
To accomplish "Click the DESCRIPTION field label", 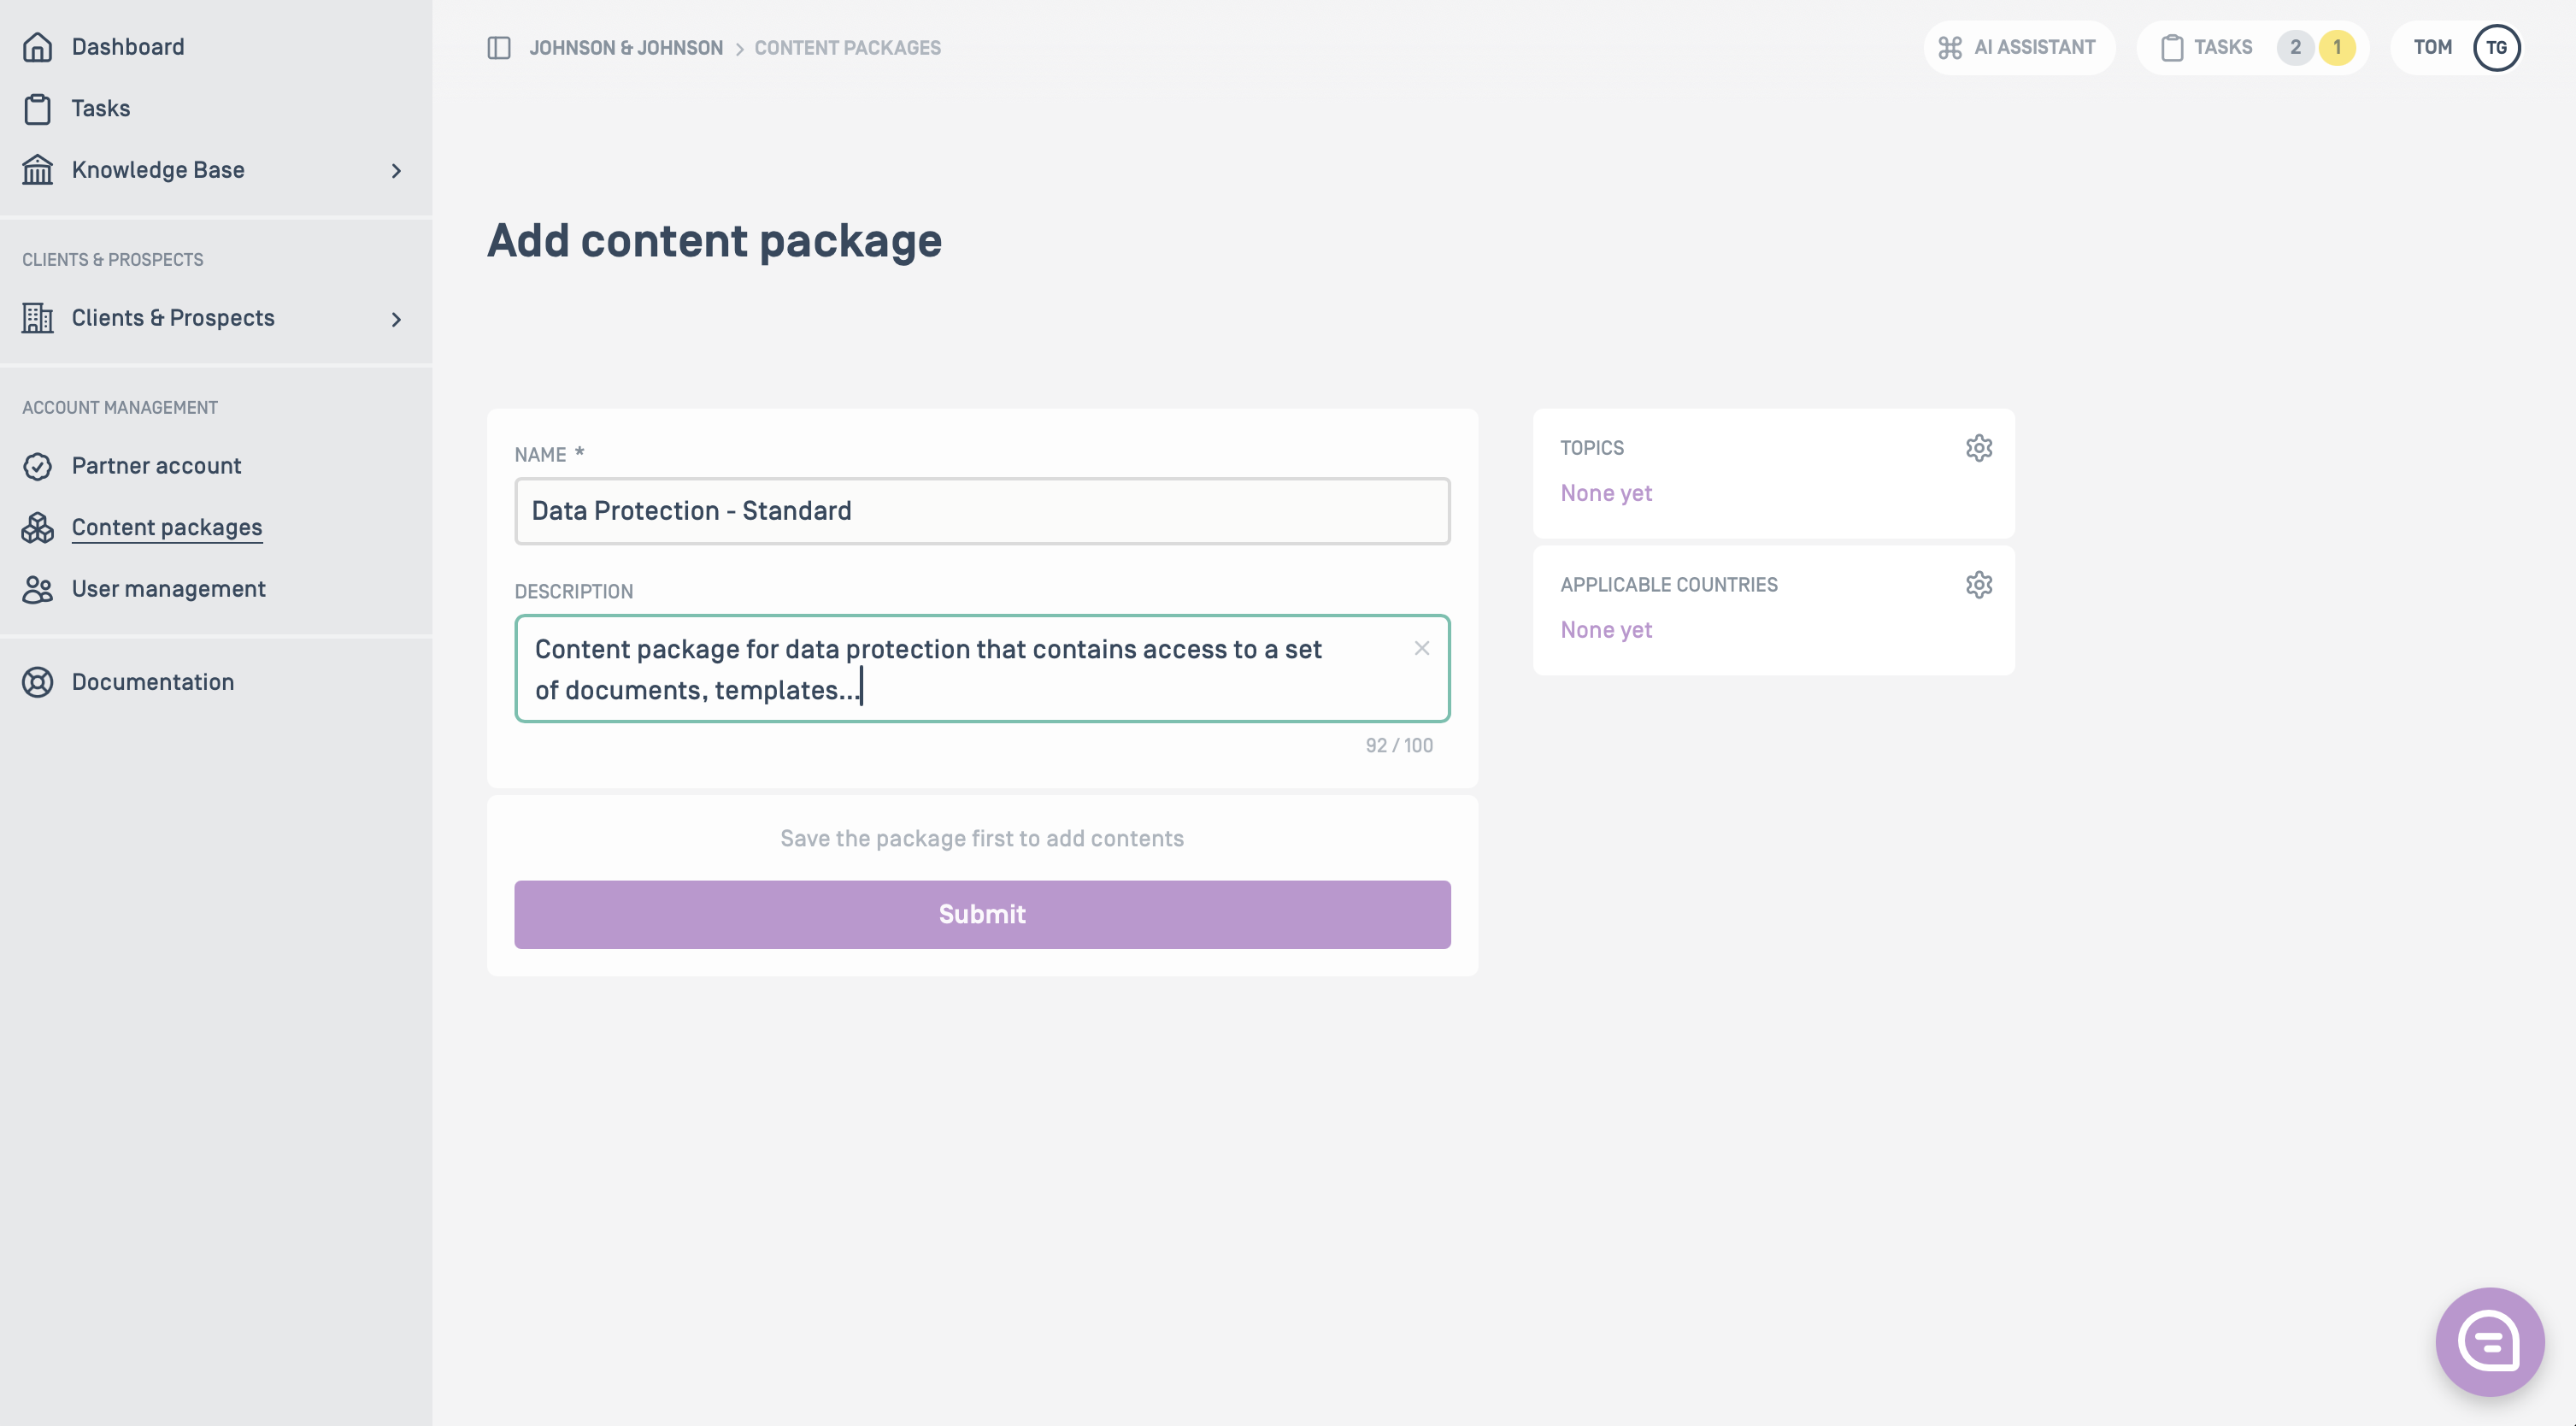I will [x=574, y=592].
